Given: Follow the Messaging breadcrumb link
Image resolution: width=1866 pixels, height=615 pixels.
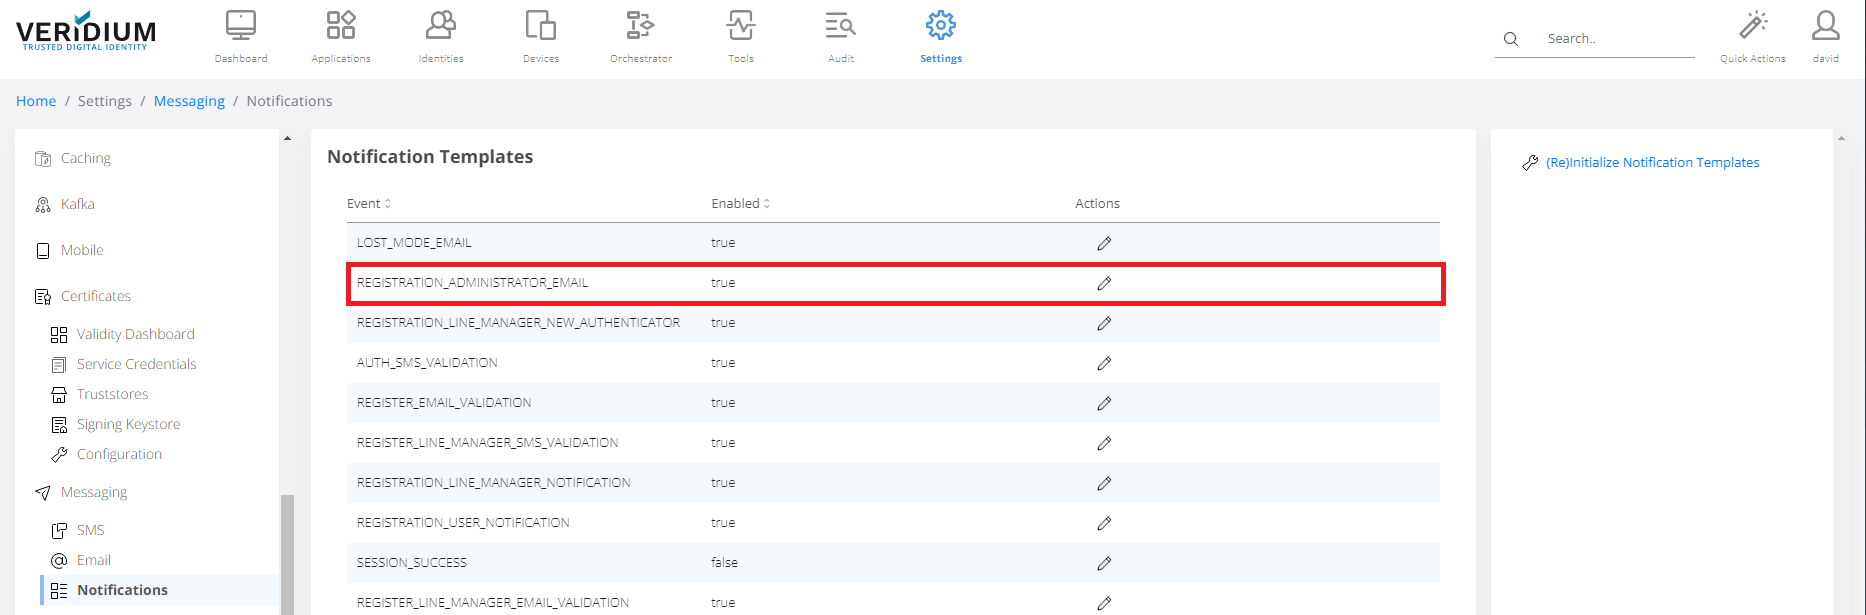Looking at the screenshot, I should click(x=189, y=101).
